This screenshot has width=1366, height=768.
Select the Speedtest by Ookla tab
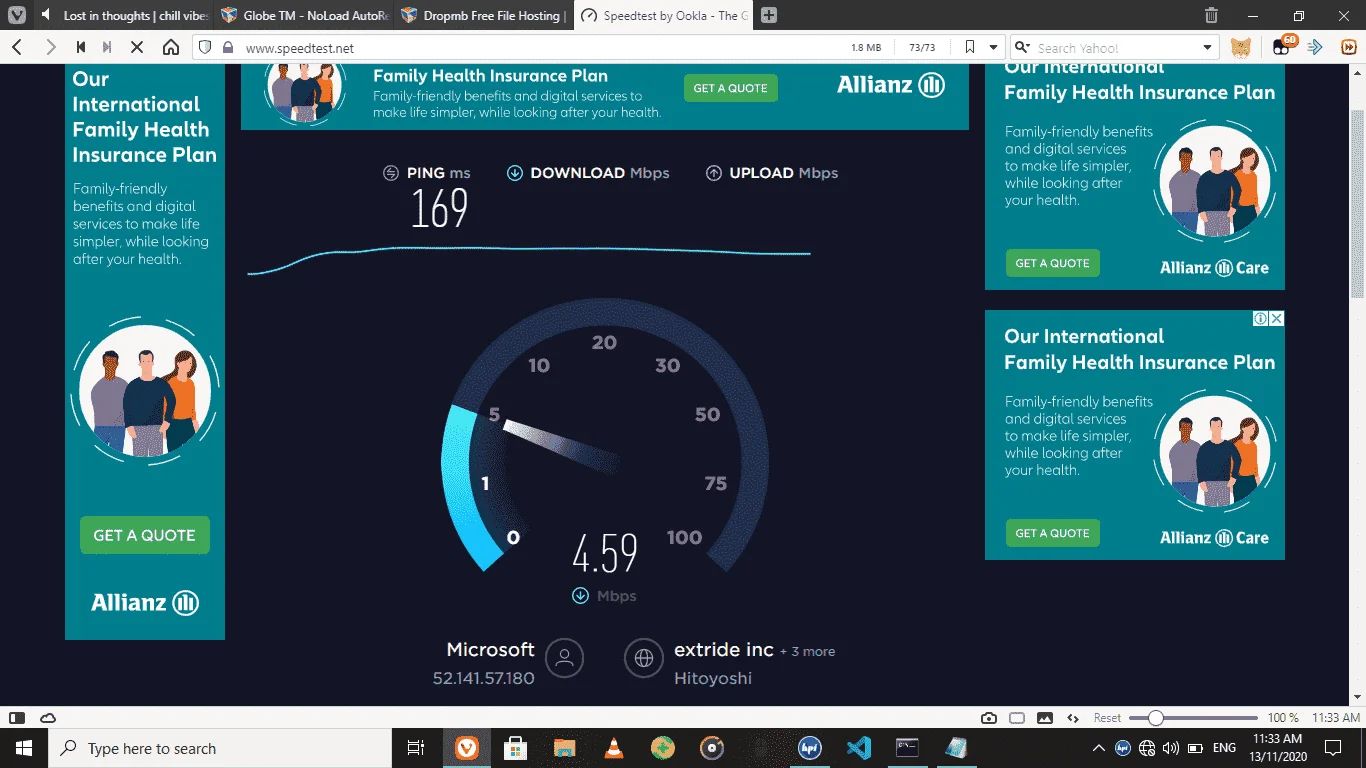point(665,15)
